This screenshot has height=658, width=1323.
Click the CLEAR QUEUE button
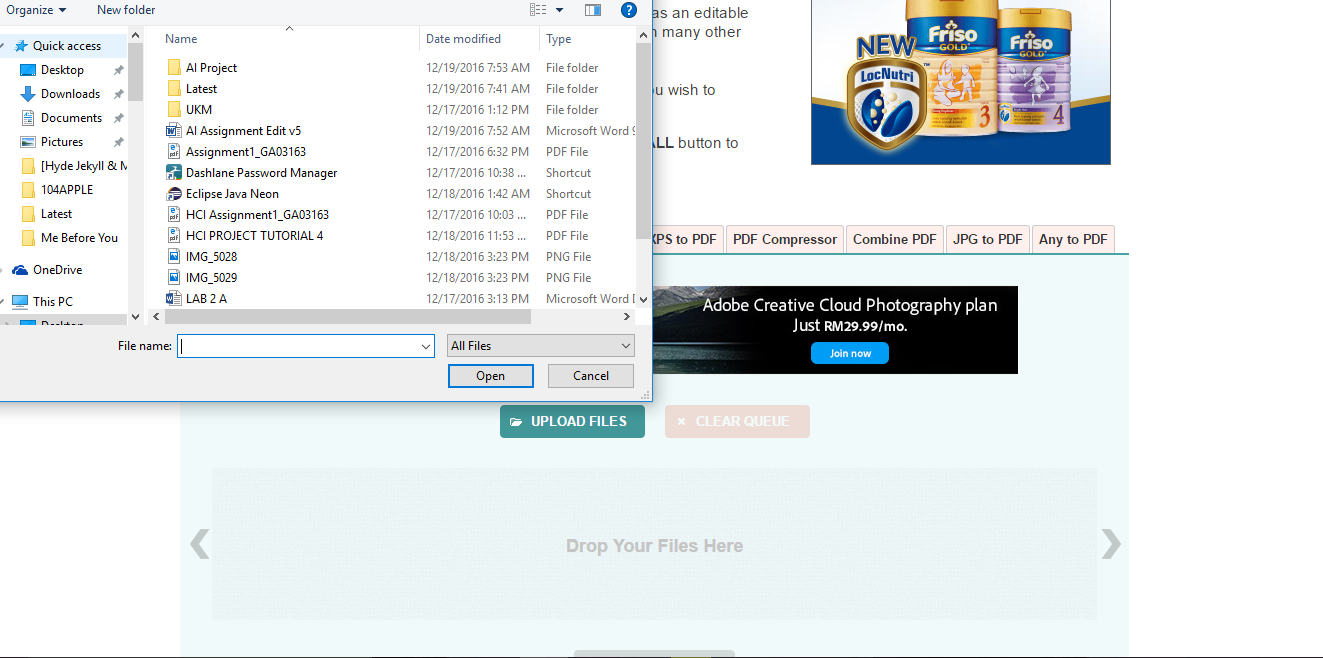[x=737, y=421]
